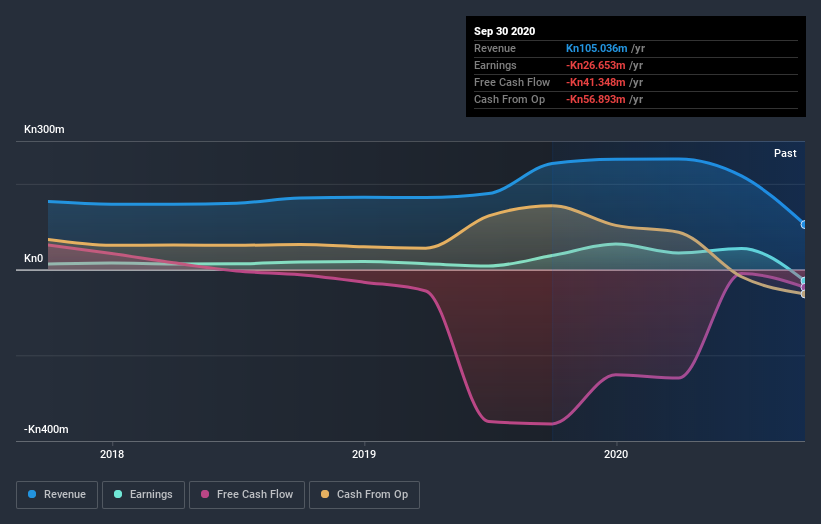Click the Earnings row label in tooltip
Screen dimensions: 821x524
click(495, 65)
